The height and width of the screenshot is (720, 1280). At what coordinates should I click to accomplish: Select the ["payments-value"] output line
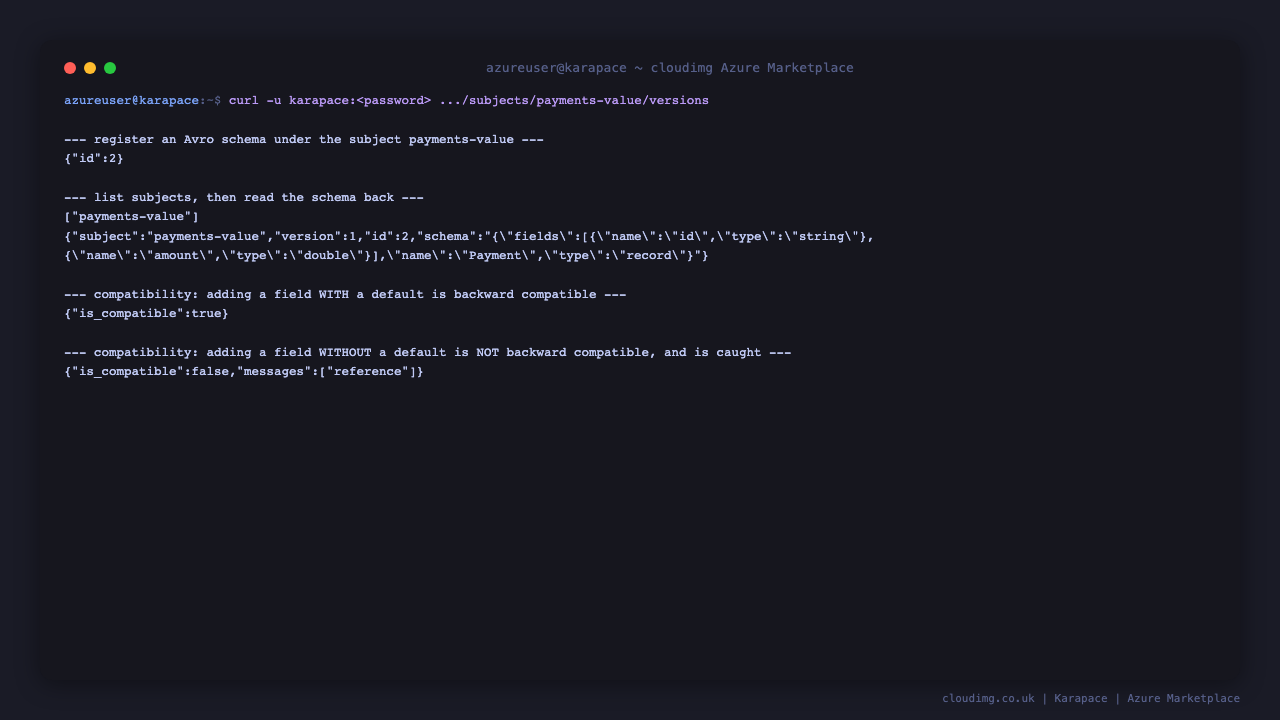click(x=132, y=217)
